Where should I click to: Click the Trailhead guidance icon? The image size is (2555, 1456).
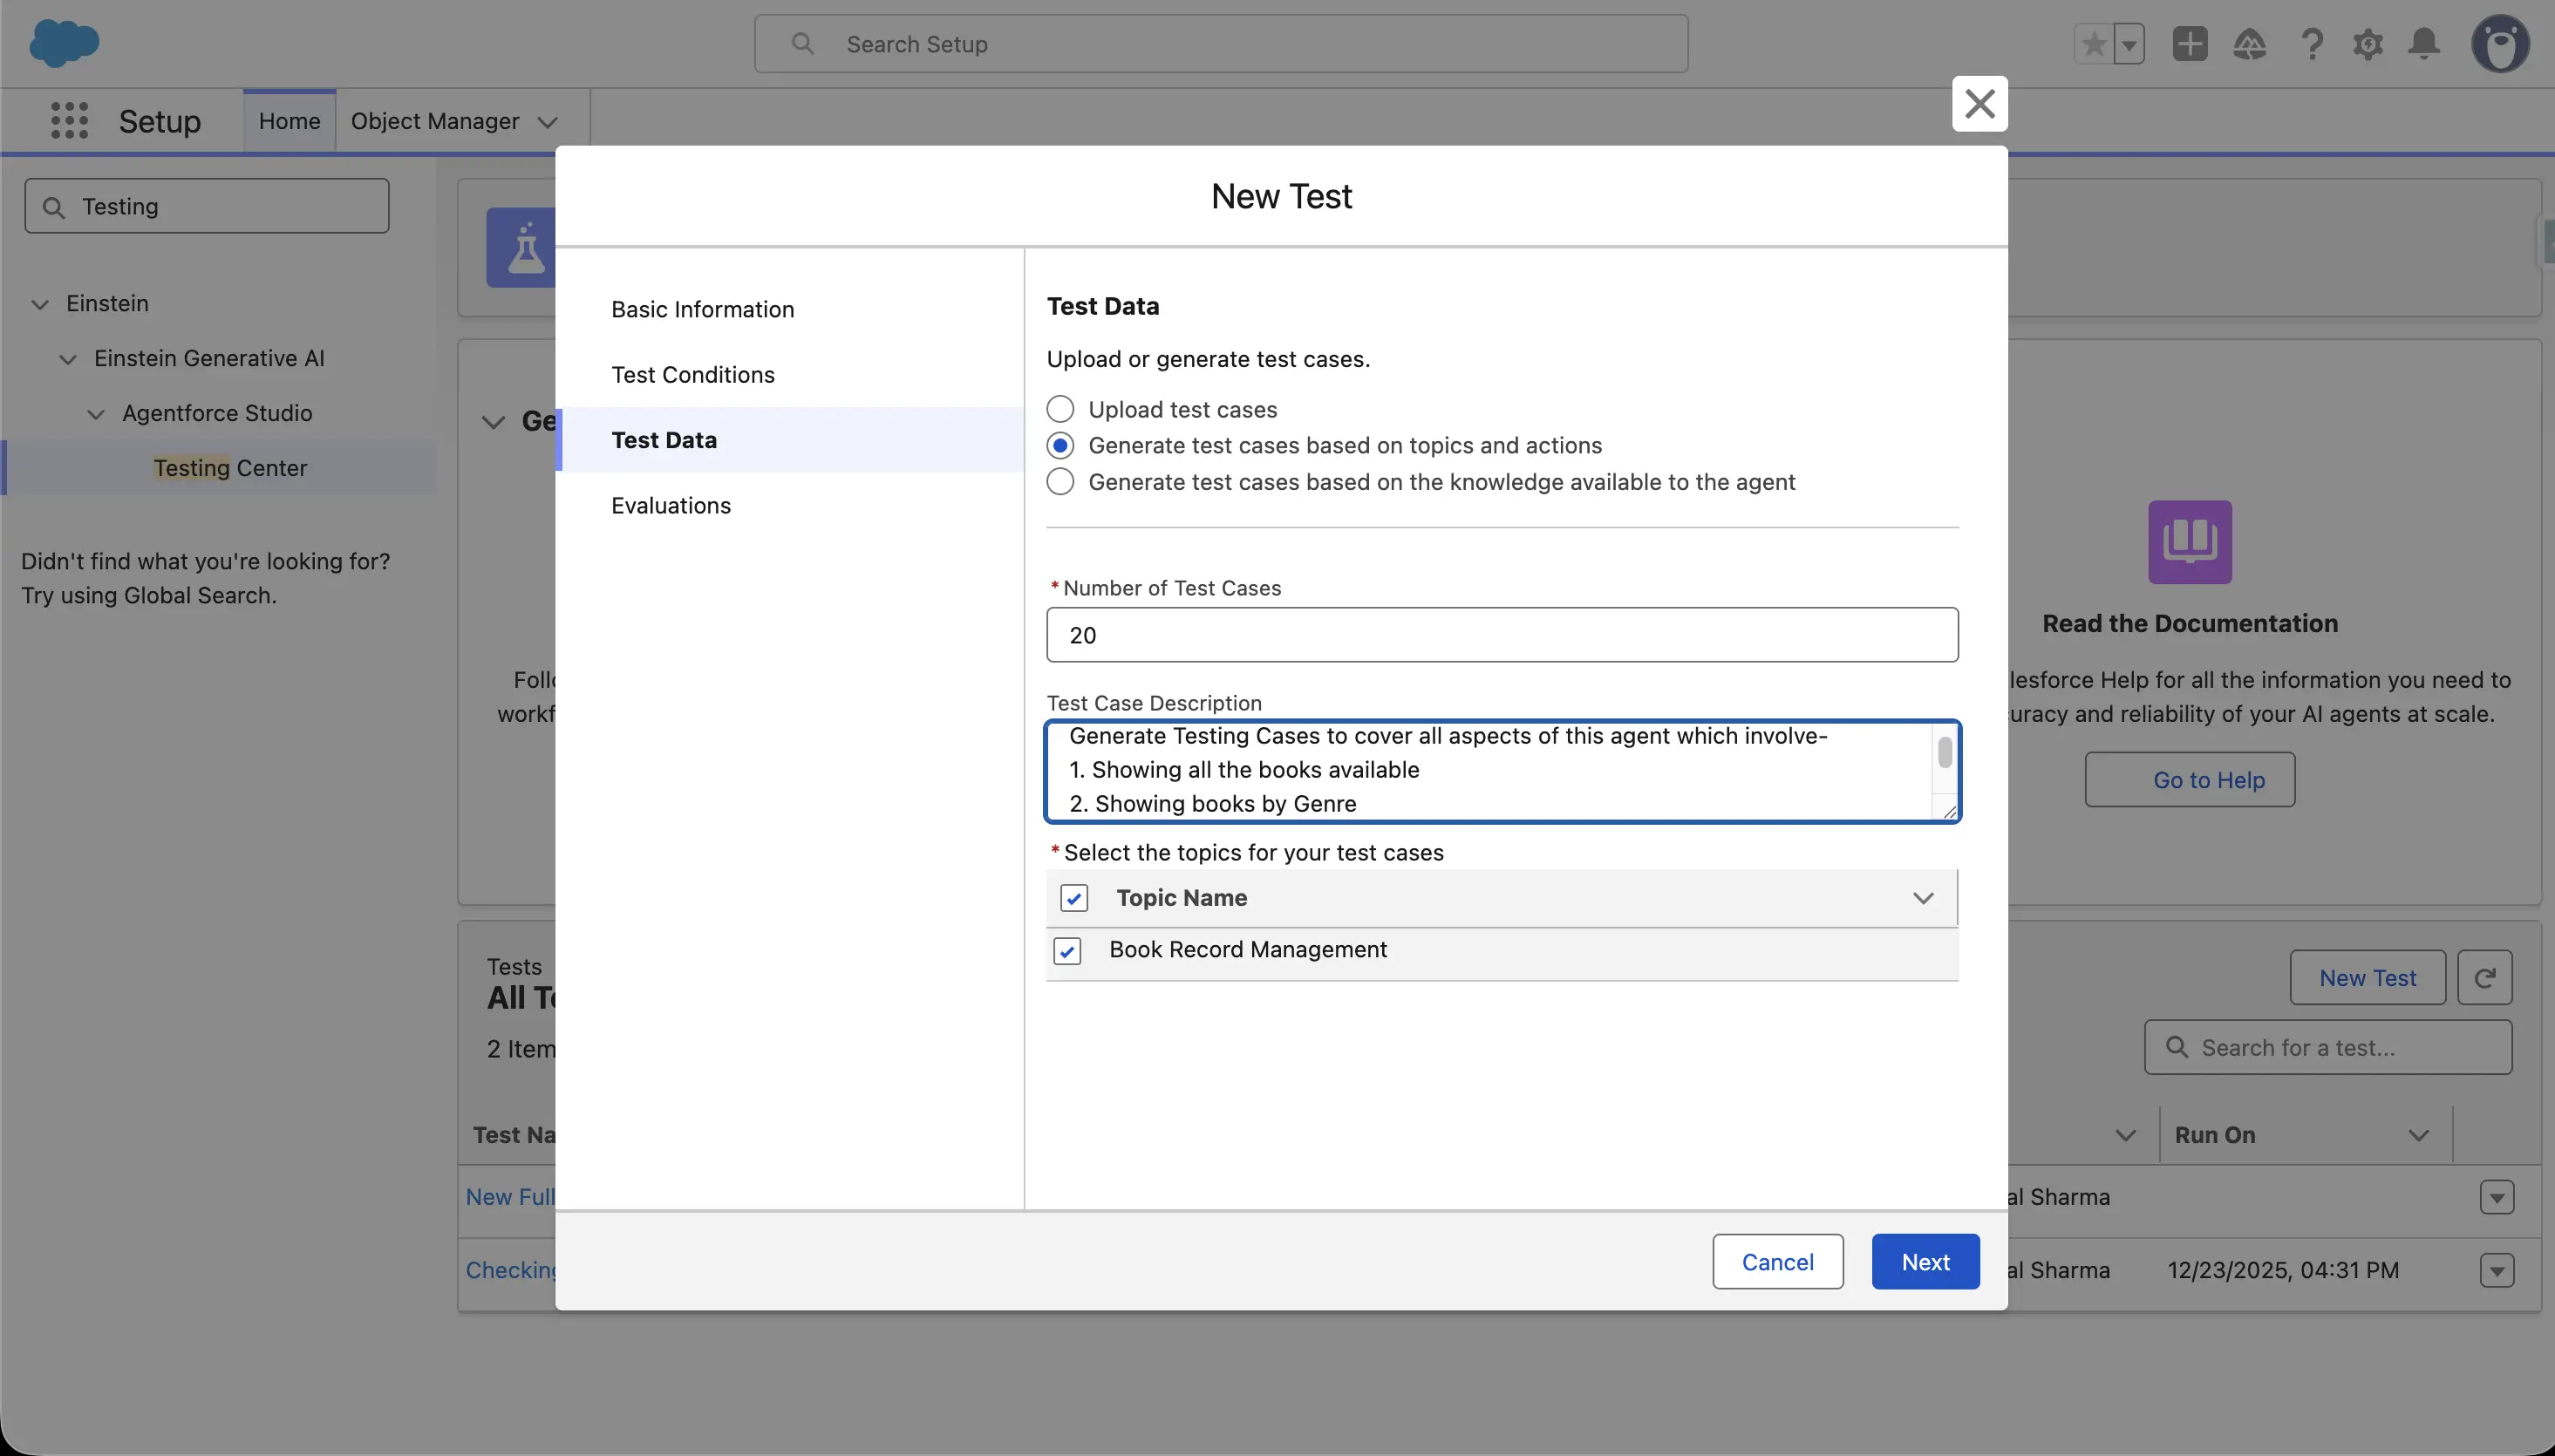tap(2249, 44)
